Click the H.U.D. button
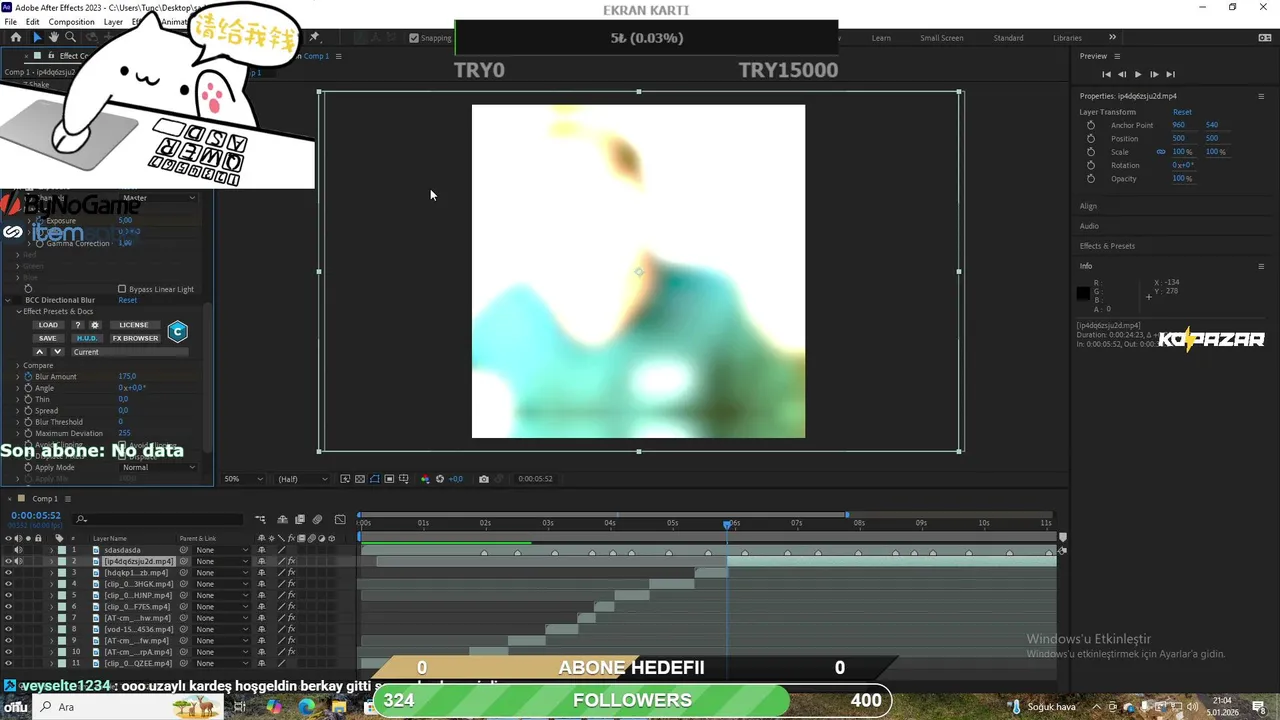1280x720 pixels. pyautogui.click(x=87, y=338)
